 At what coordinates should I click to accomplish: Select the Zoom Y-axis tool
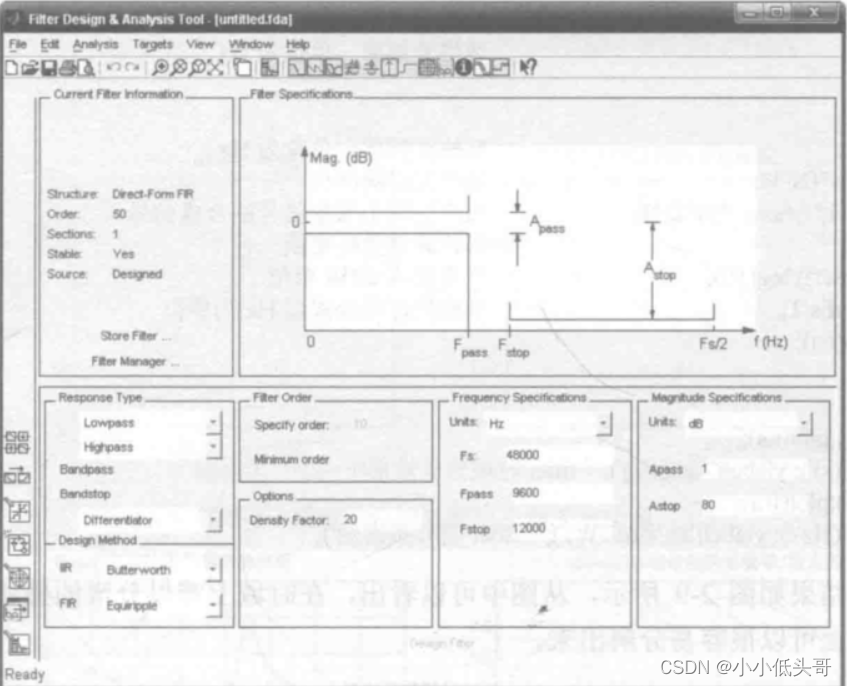(x=198, y=68)
